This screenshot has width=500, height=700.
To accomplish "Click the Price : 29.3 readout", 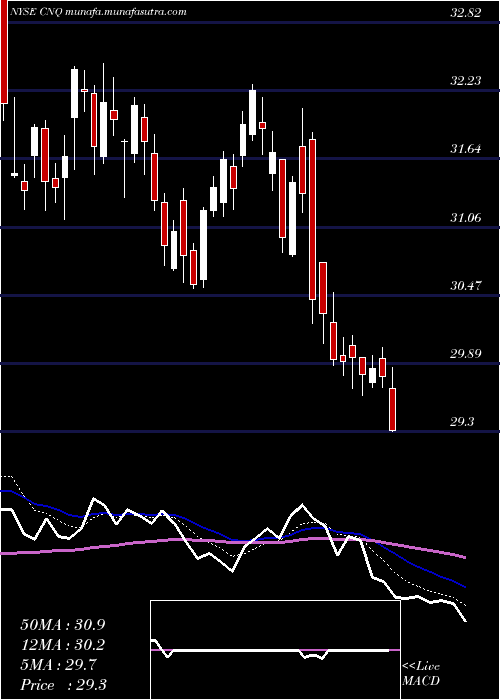I will (63, 685).
